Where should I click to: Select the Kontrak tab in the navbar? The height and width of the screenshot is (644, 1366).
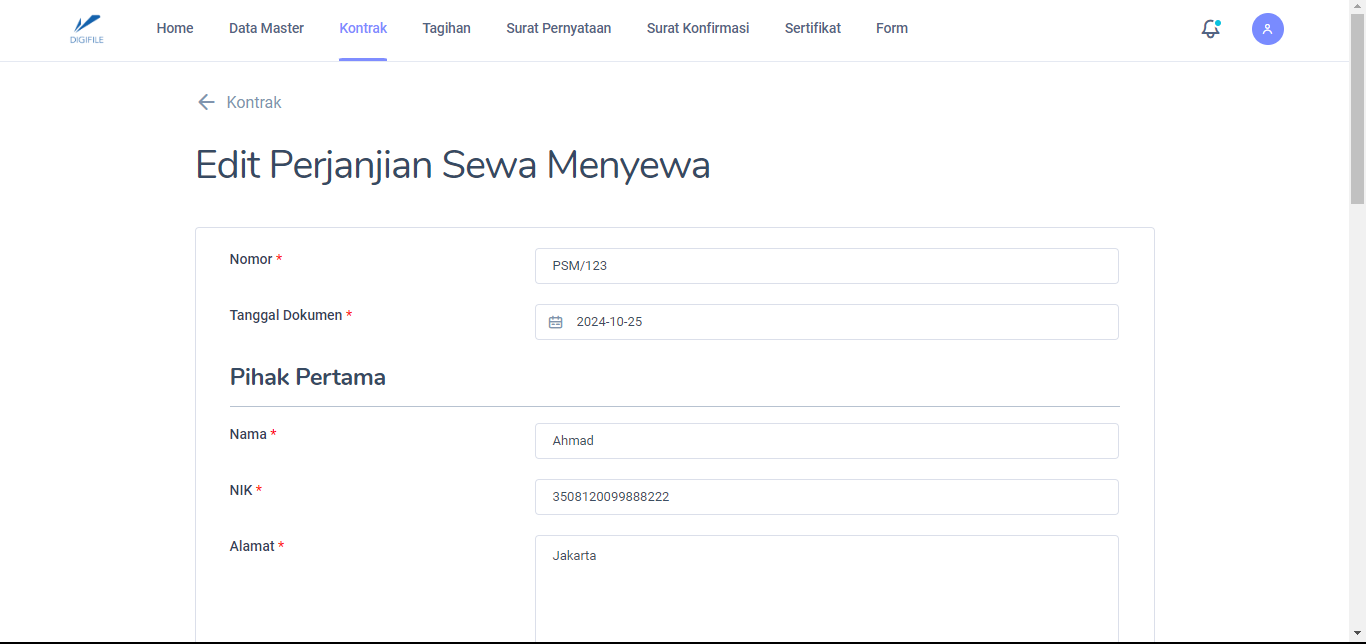363,28
